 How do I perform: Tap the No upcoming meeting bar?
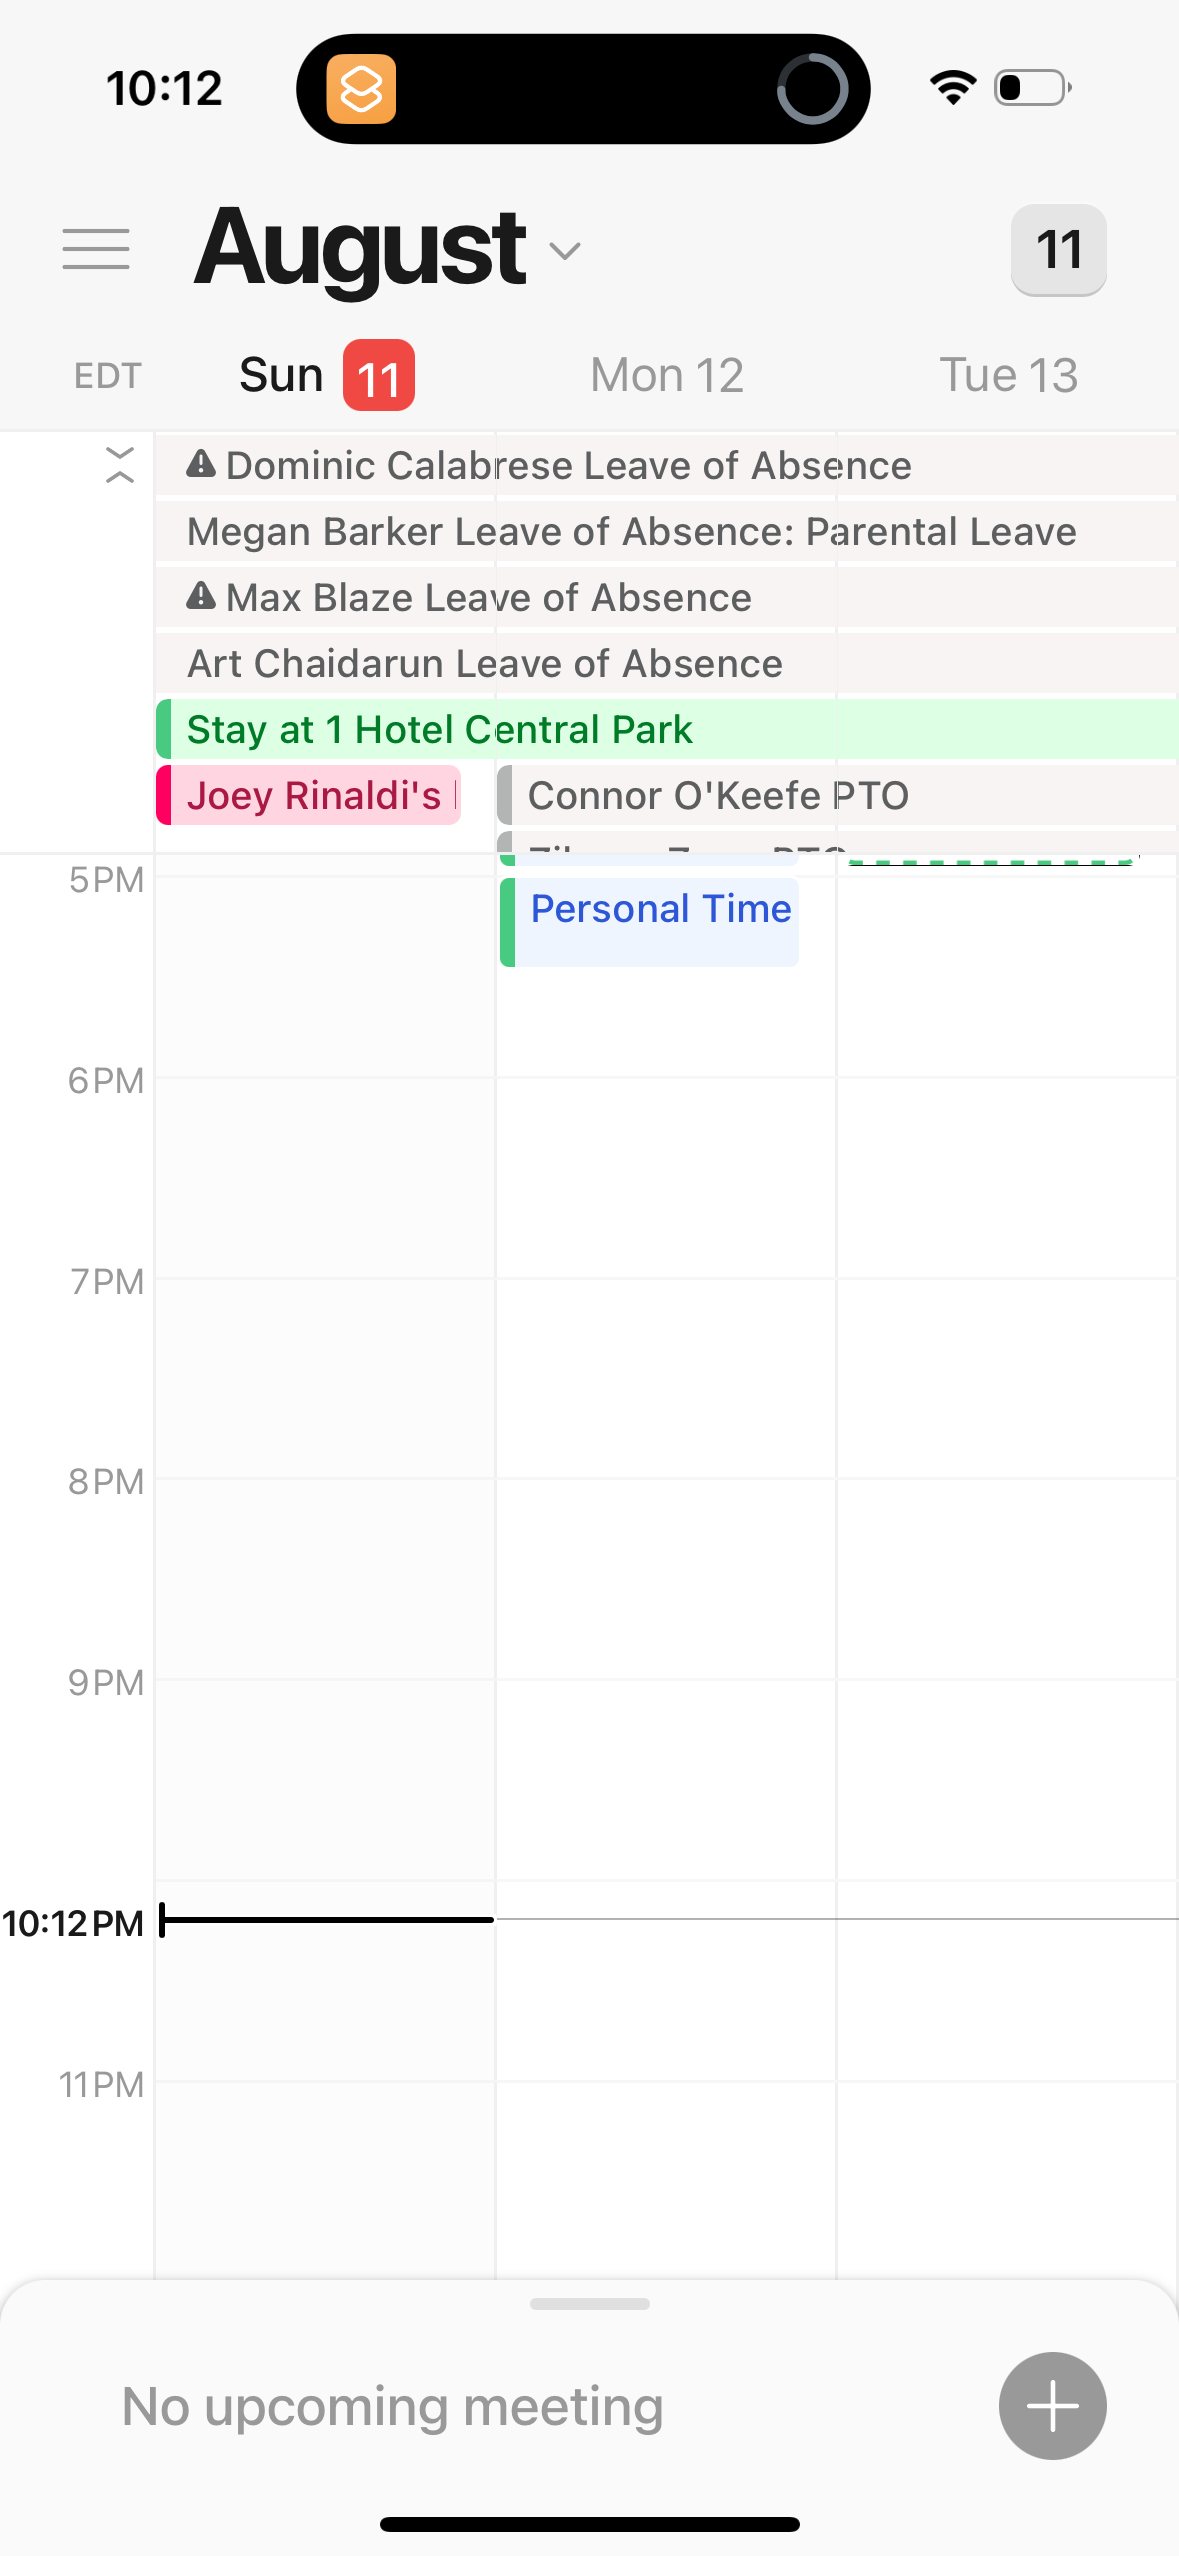tap(390, 2405)
